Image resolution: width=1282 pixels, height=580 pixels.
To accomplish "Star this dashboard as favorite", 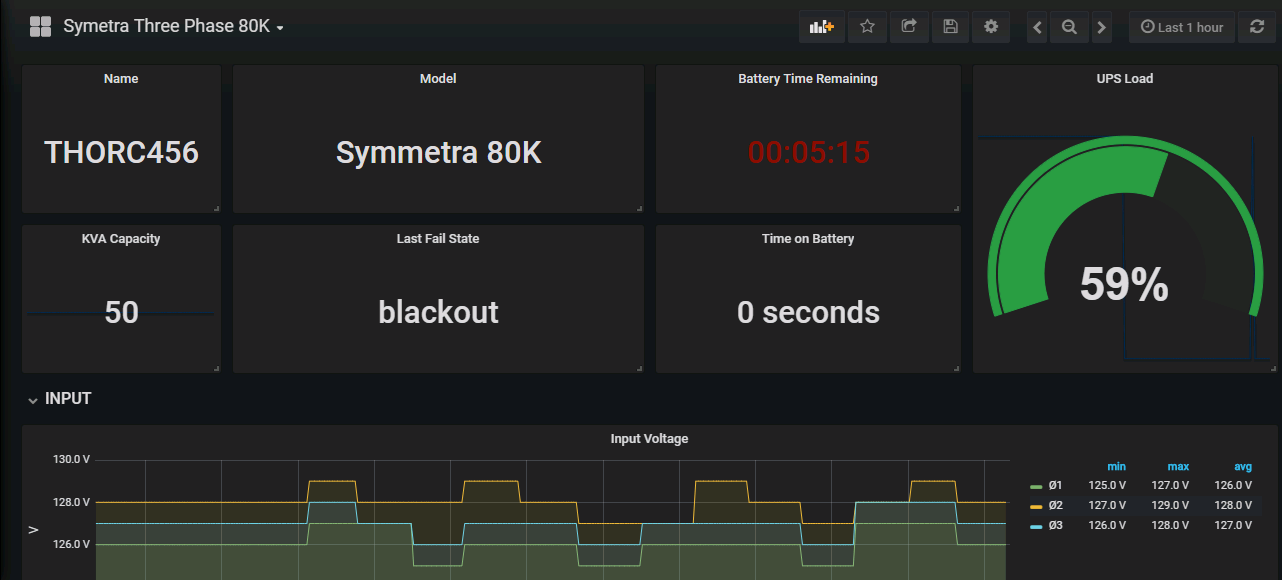I will pyautogui.click(x=867, y=27).
